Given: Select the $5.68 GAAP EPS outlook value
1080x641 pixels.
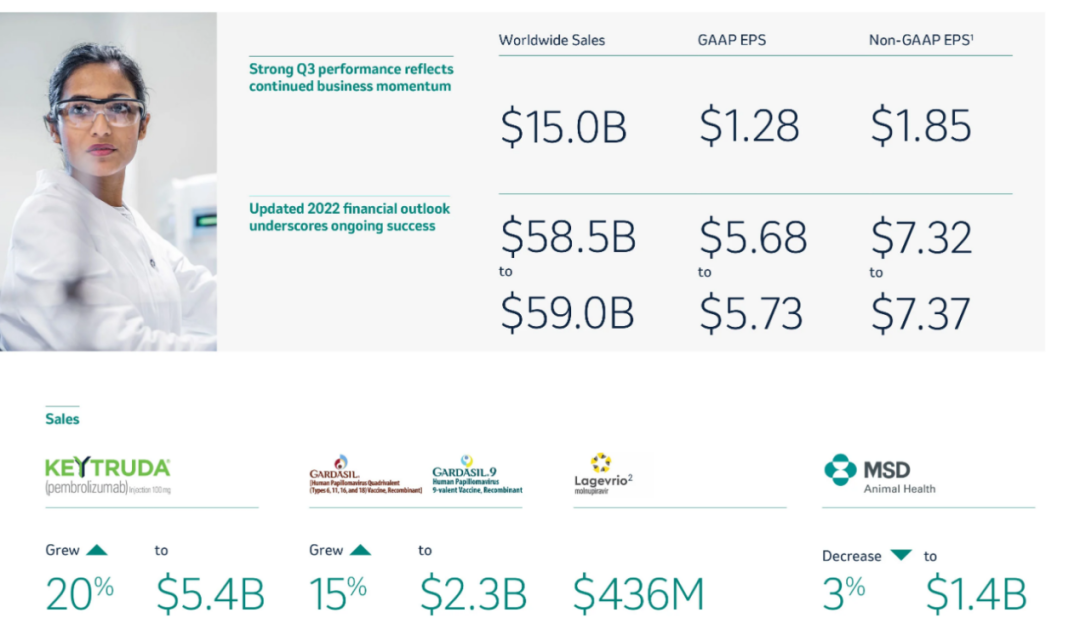Looking at the screenshot, I should (x=753, y=237).
